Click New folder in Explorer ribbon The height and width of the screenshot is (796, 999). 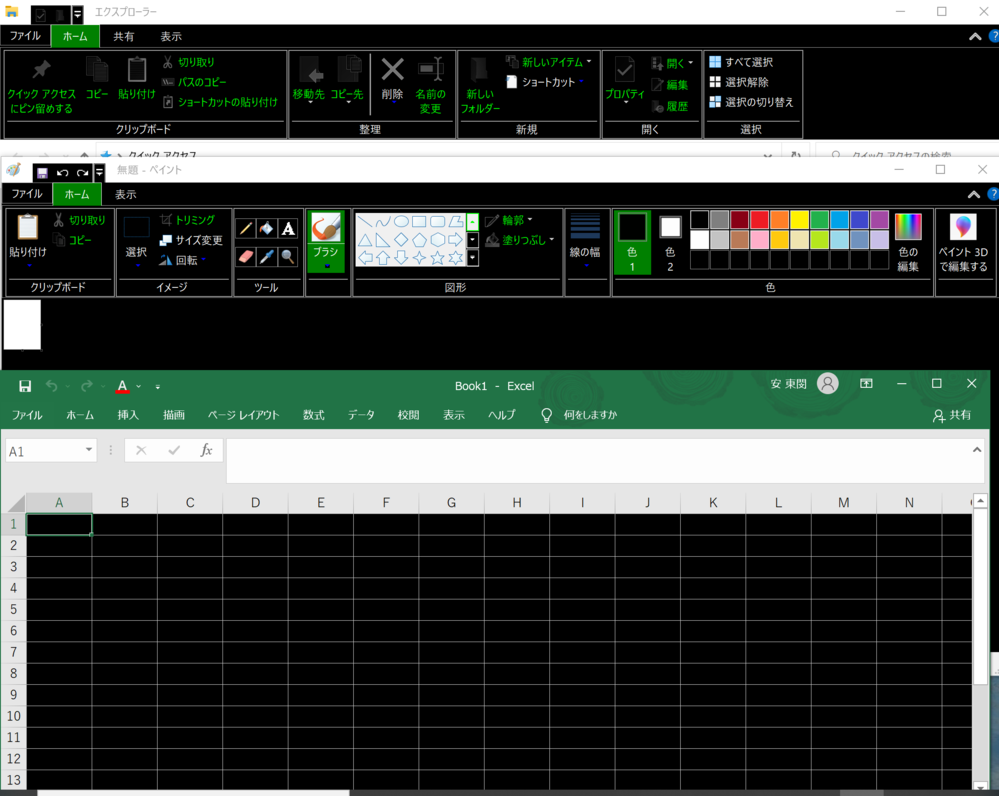pos(480,85)
